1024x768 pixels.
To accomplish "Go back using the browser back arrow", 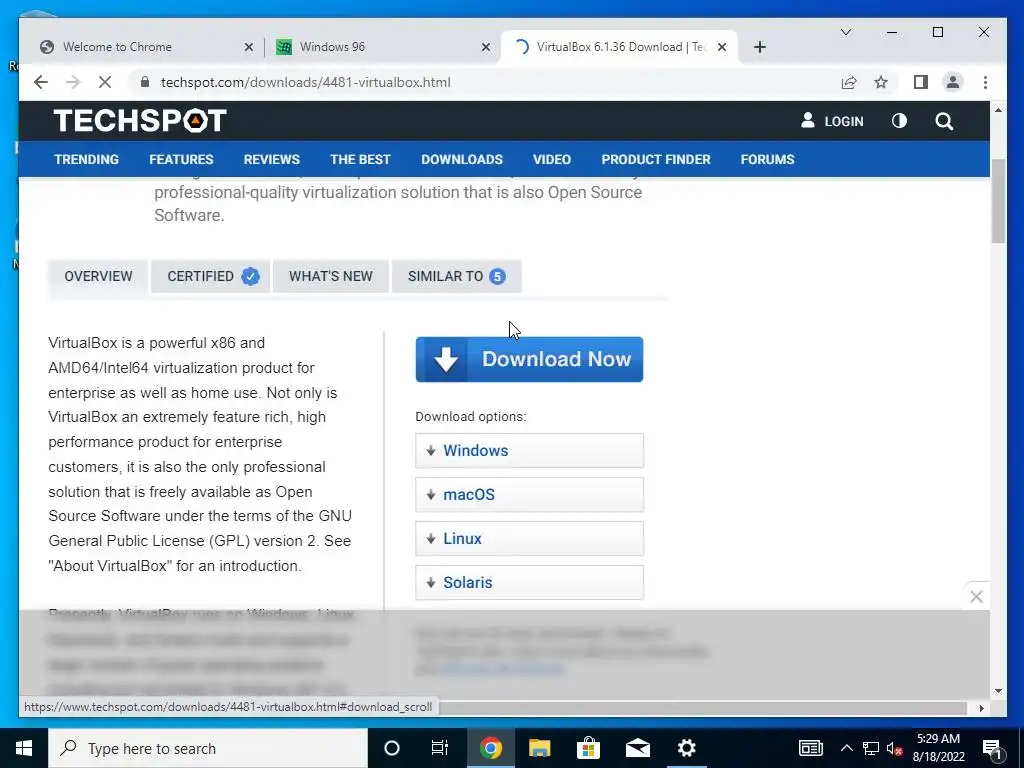I will 41,82.
